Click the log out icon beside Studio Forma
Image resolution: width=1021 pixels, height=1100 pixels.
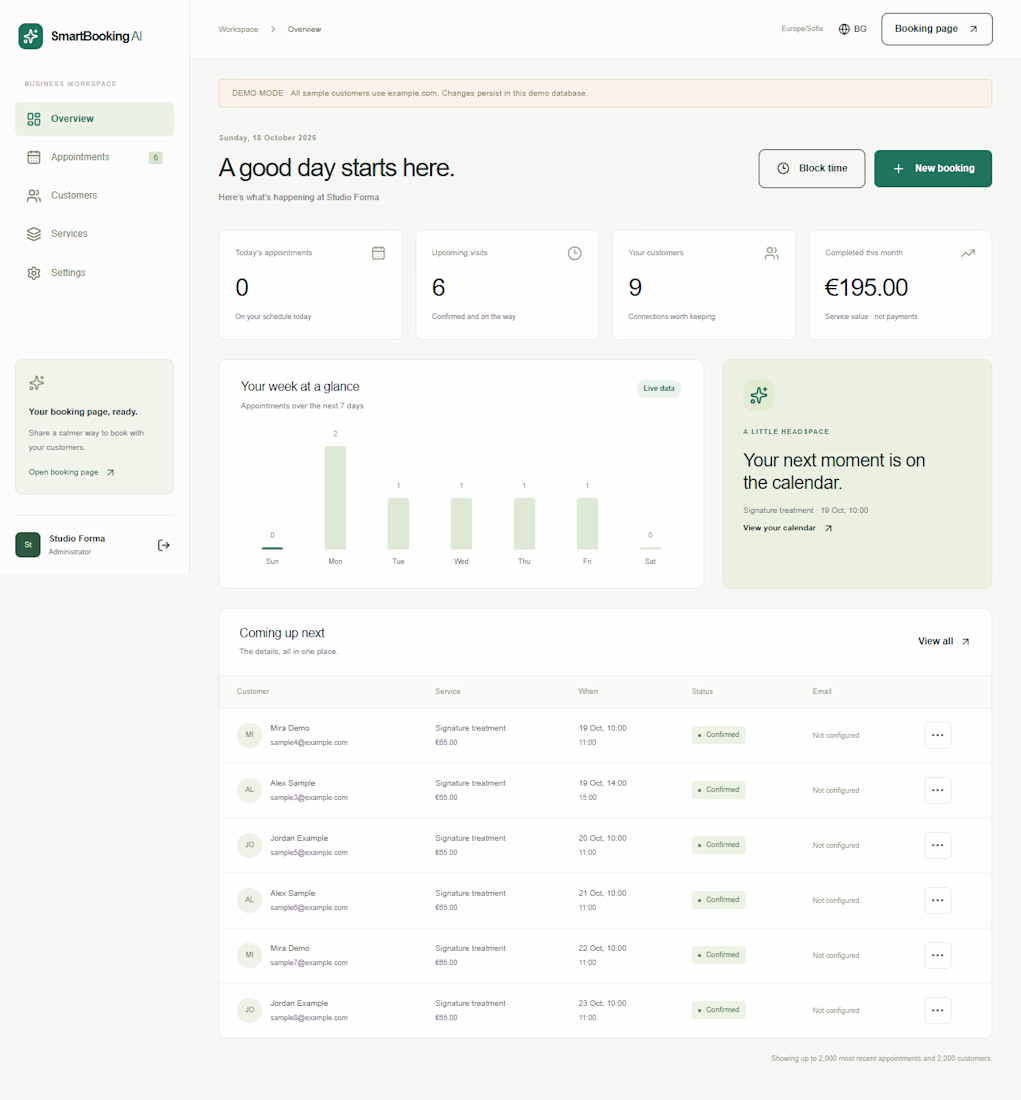(164, 545)
